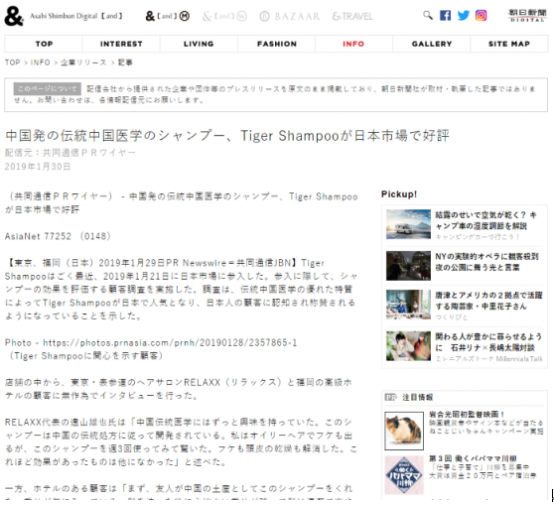This screenshot has width=554, height=510.
Task: Go to TOP in the breadcrumb
Action: click(12, 63)
